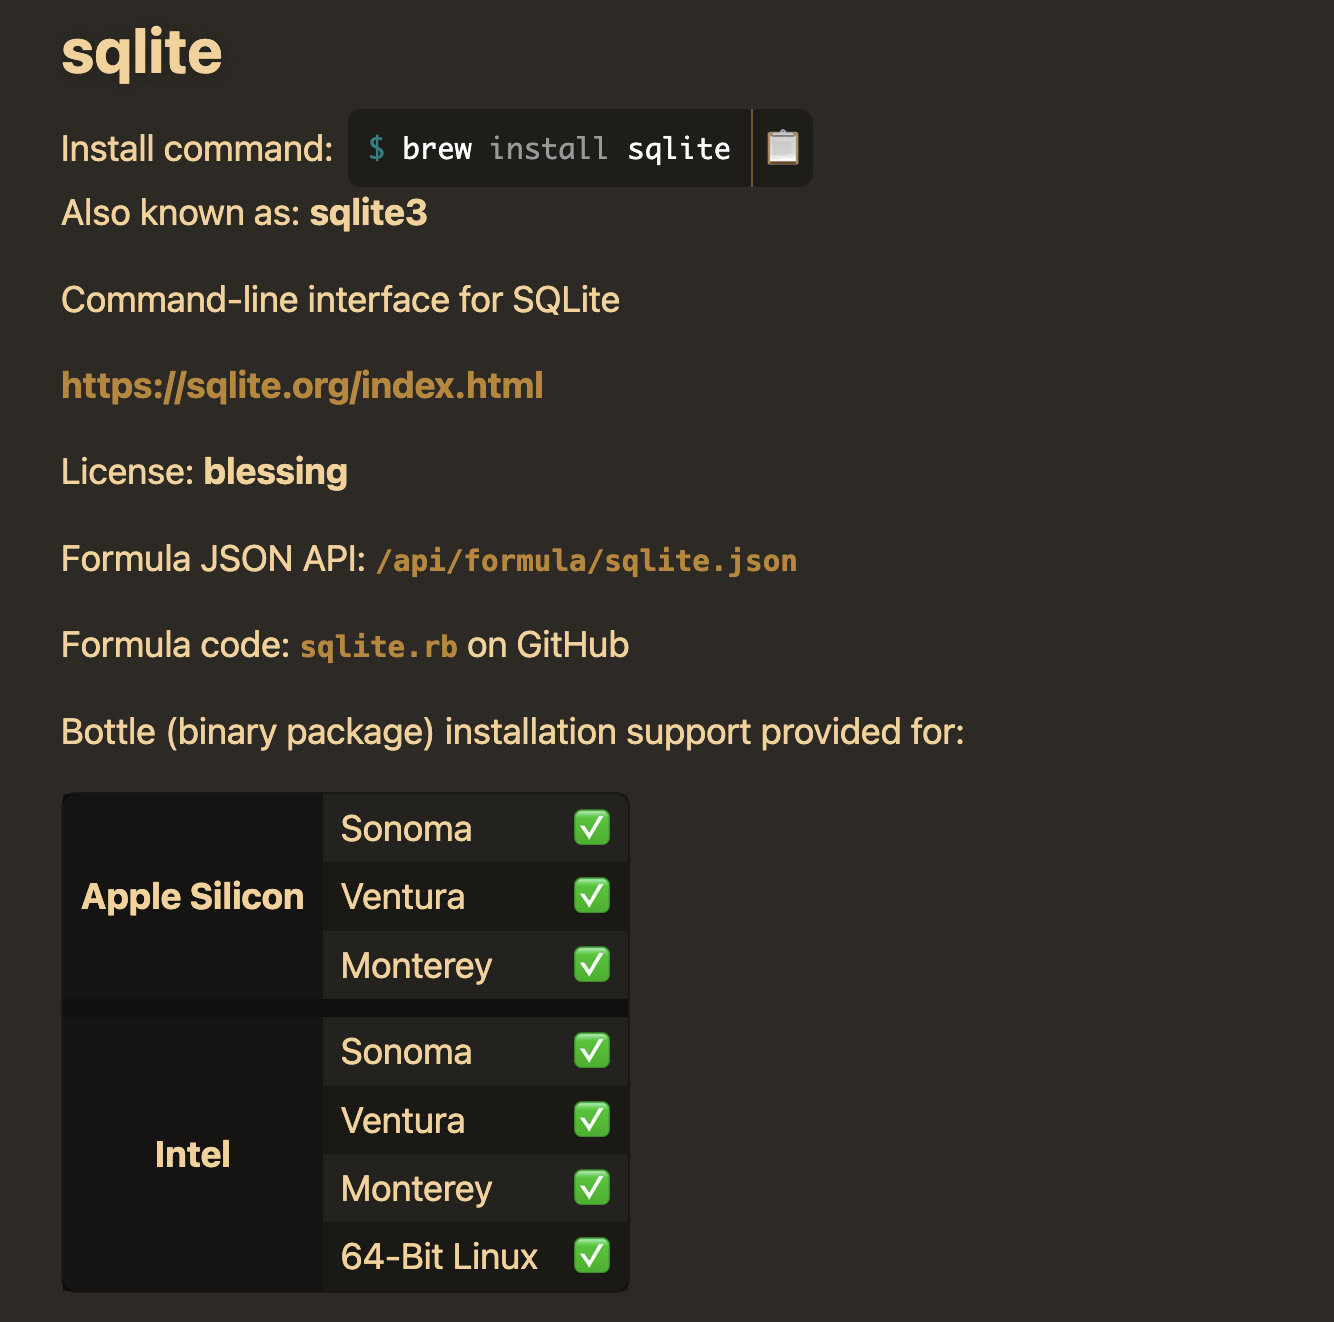Click the checkmark for Ventura under Apple Silicon
The width and height of the screenshot is (1334, 1322).
point(591,896)
